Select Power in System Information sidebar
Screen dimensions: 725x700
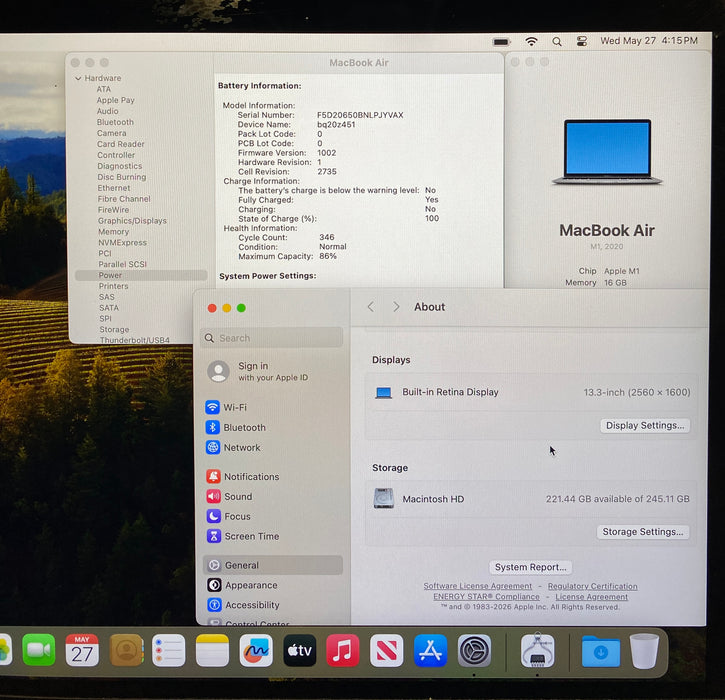point(141,275)
